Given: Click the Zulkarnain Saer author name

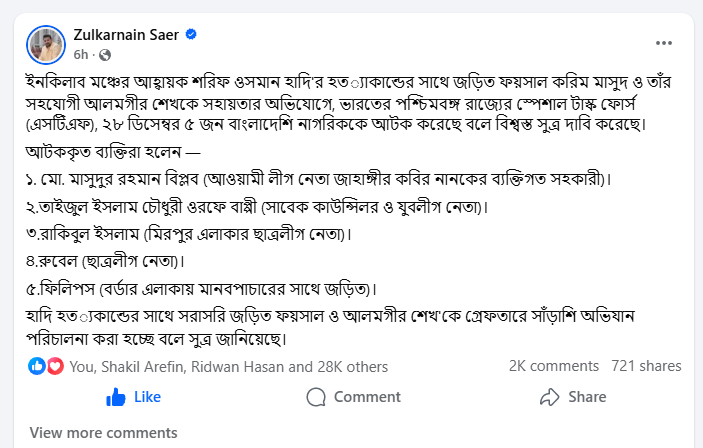Looking at the screenshot, I should [127, 34].
